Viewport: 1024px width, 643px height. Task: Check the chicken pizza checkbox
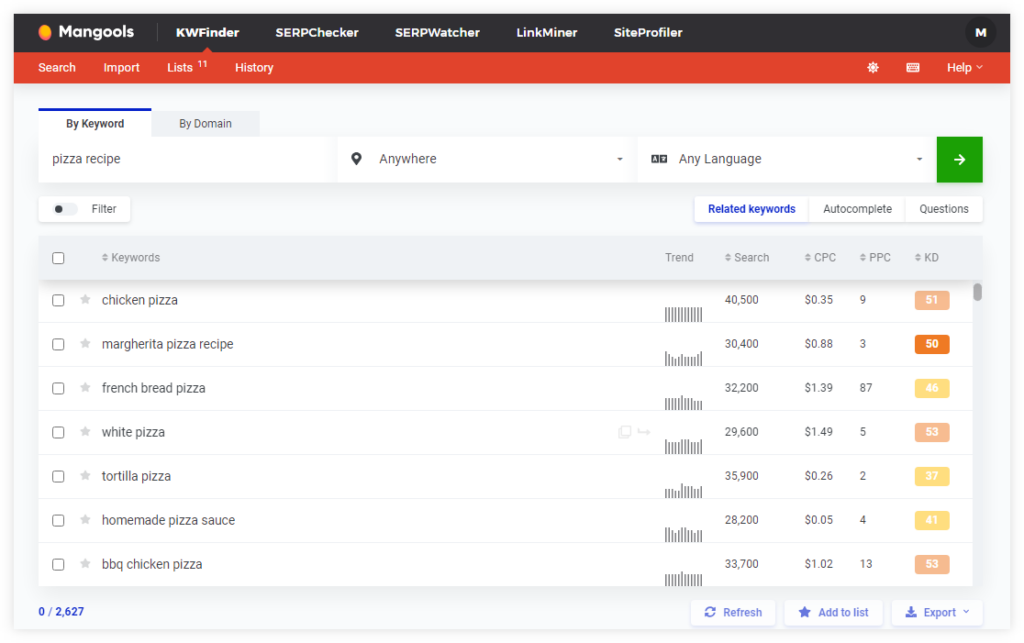pyautogui.click(x=58, y=300)
